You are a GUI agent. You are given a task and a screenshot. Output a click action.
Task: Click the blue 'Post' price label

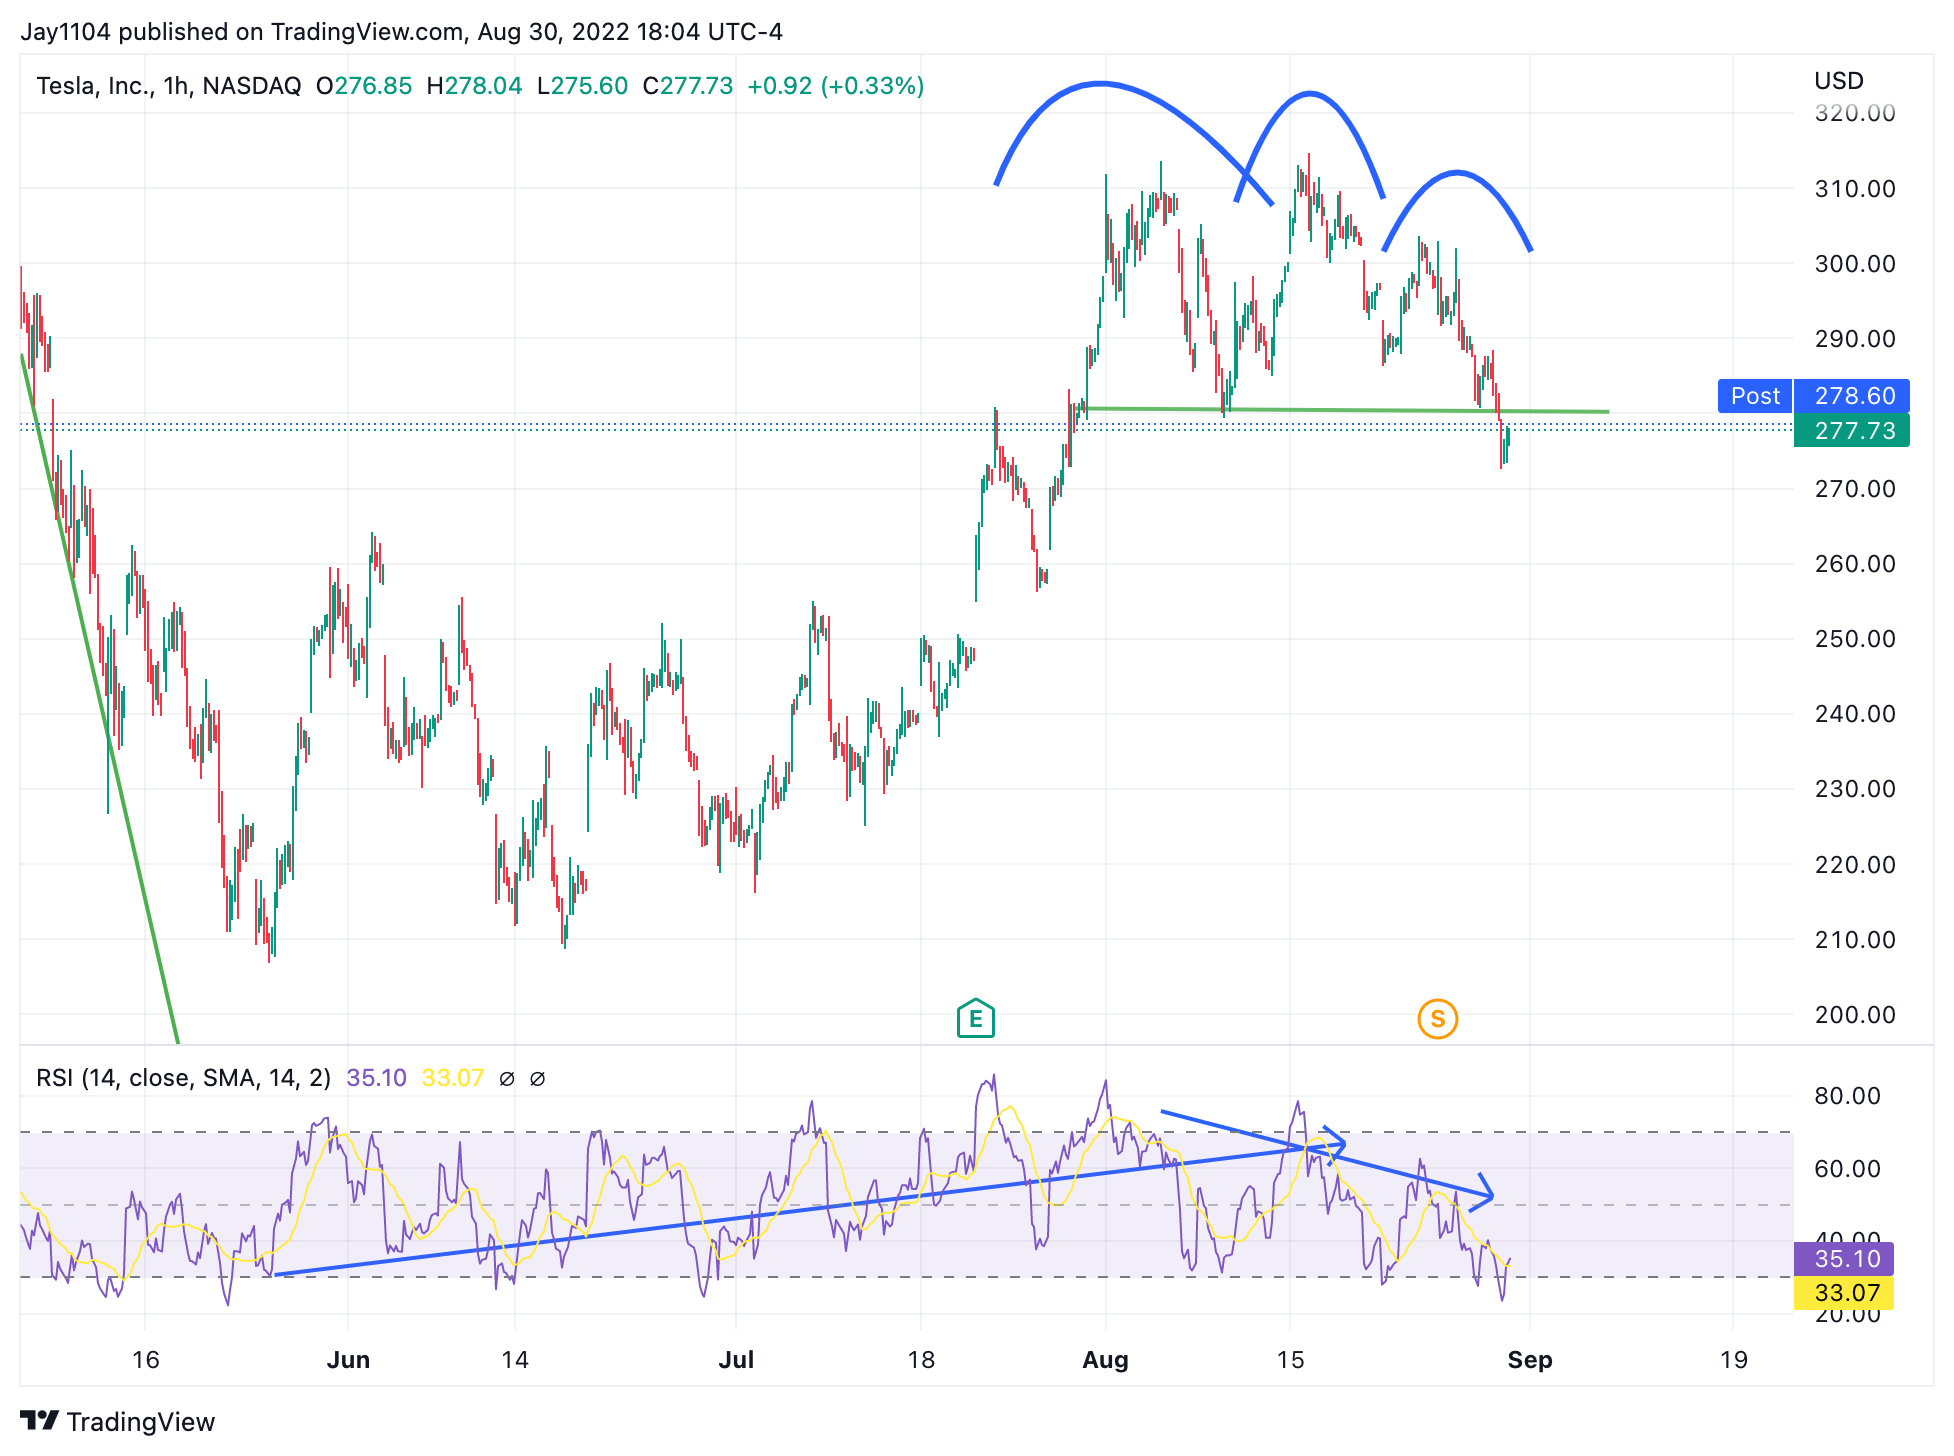(1755, 396)
